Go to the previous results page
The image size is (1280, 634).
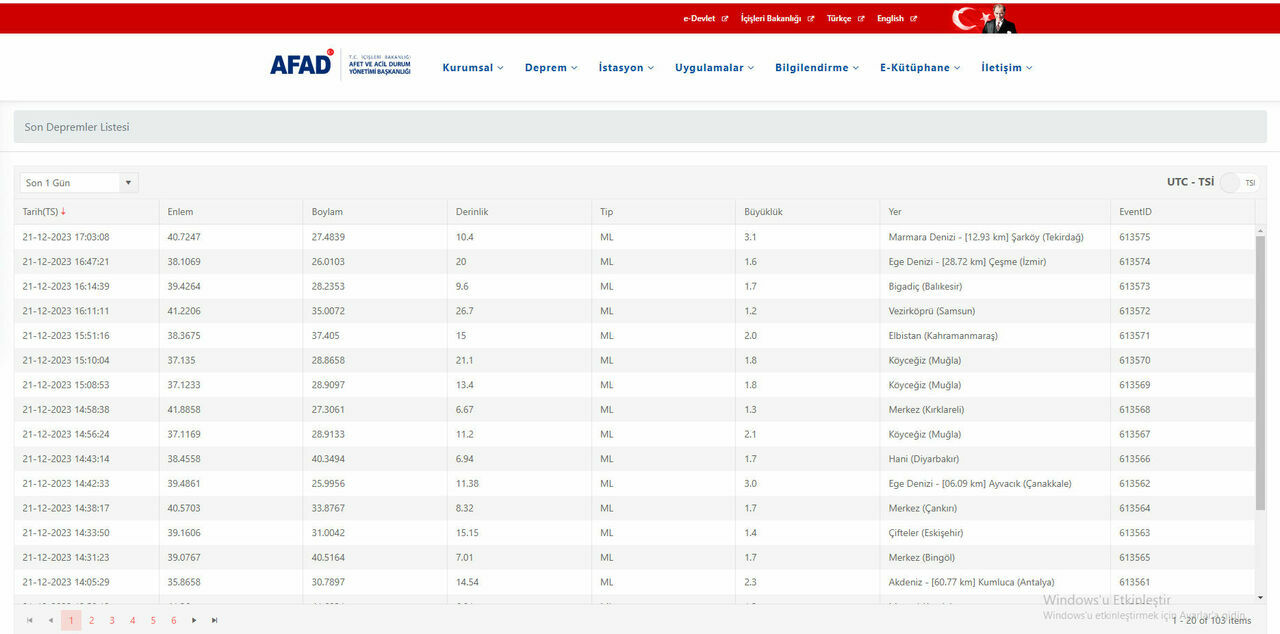(50, 621)
